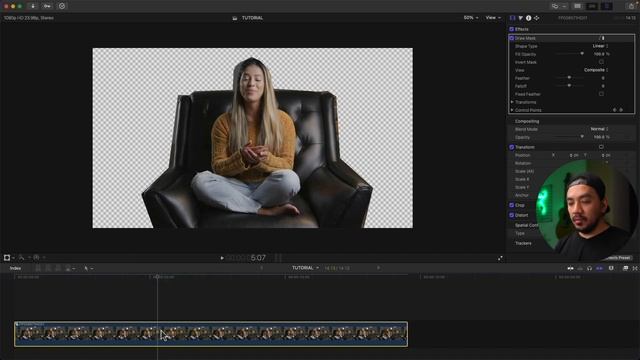640x360 pixels.
Task: Open the transform tool dropdown below viewer
Action: click(9, 258)
